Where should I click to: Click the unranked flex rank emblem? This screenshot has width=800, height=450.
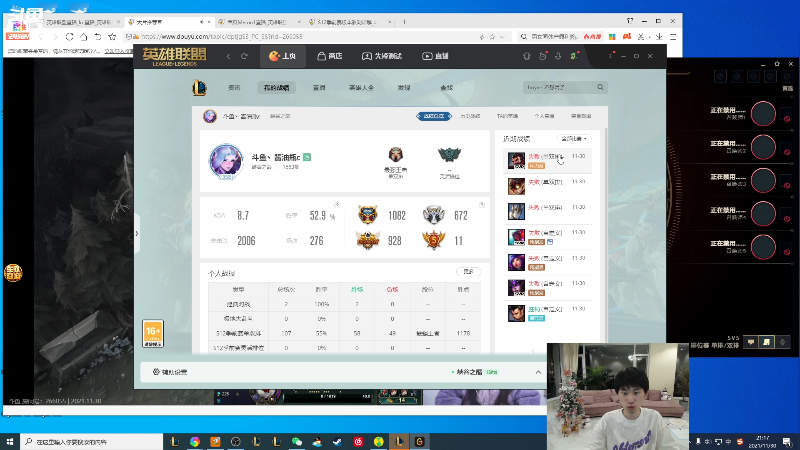click(x=449, y=155)
